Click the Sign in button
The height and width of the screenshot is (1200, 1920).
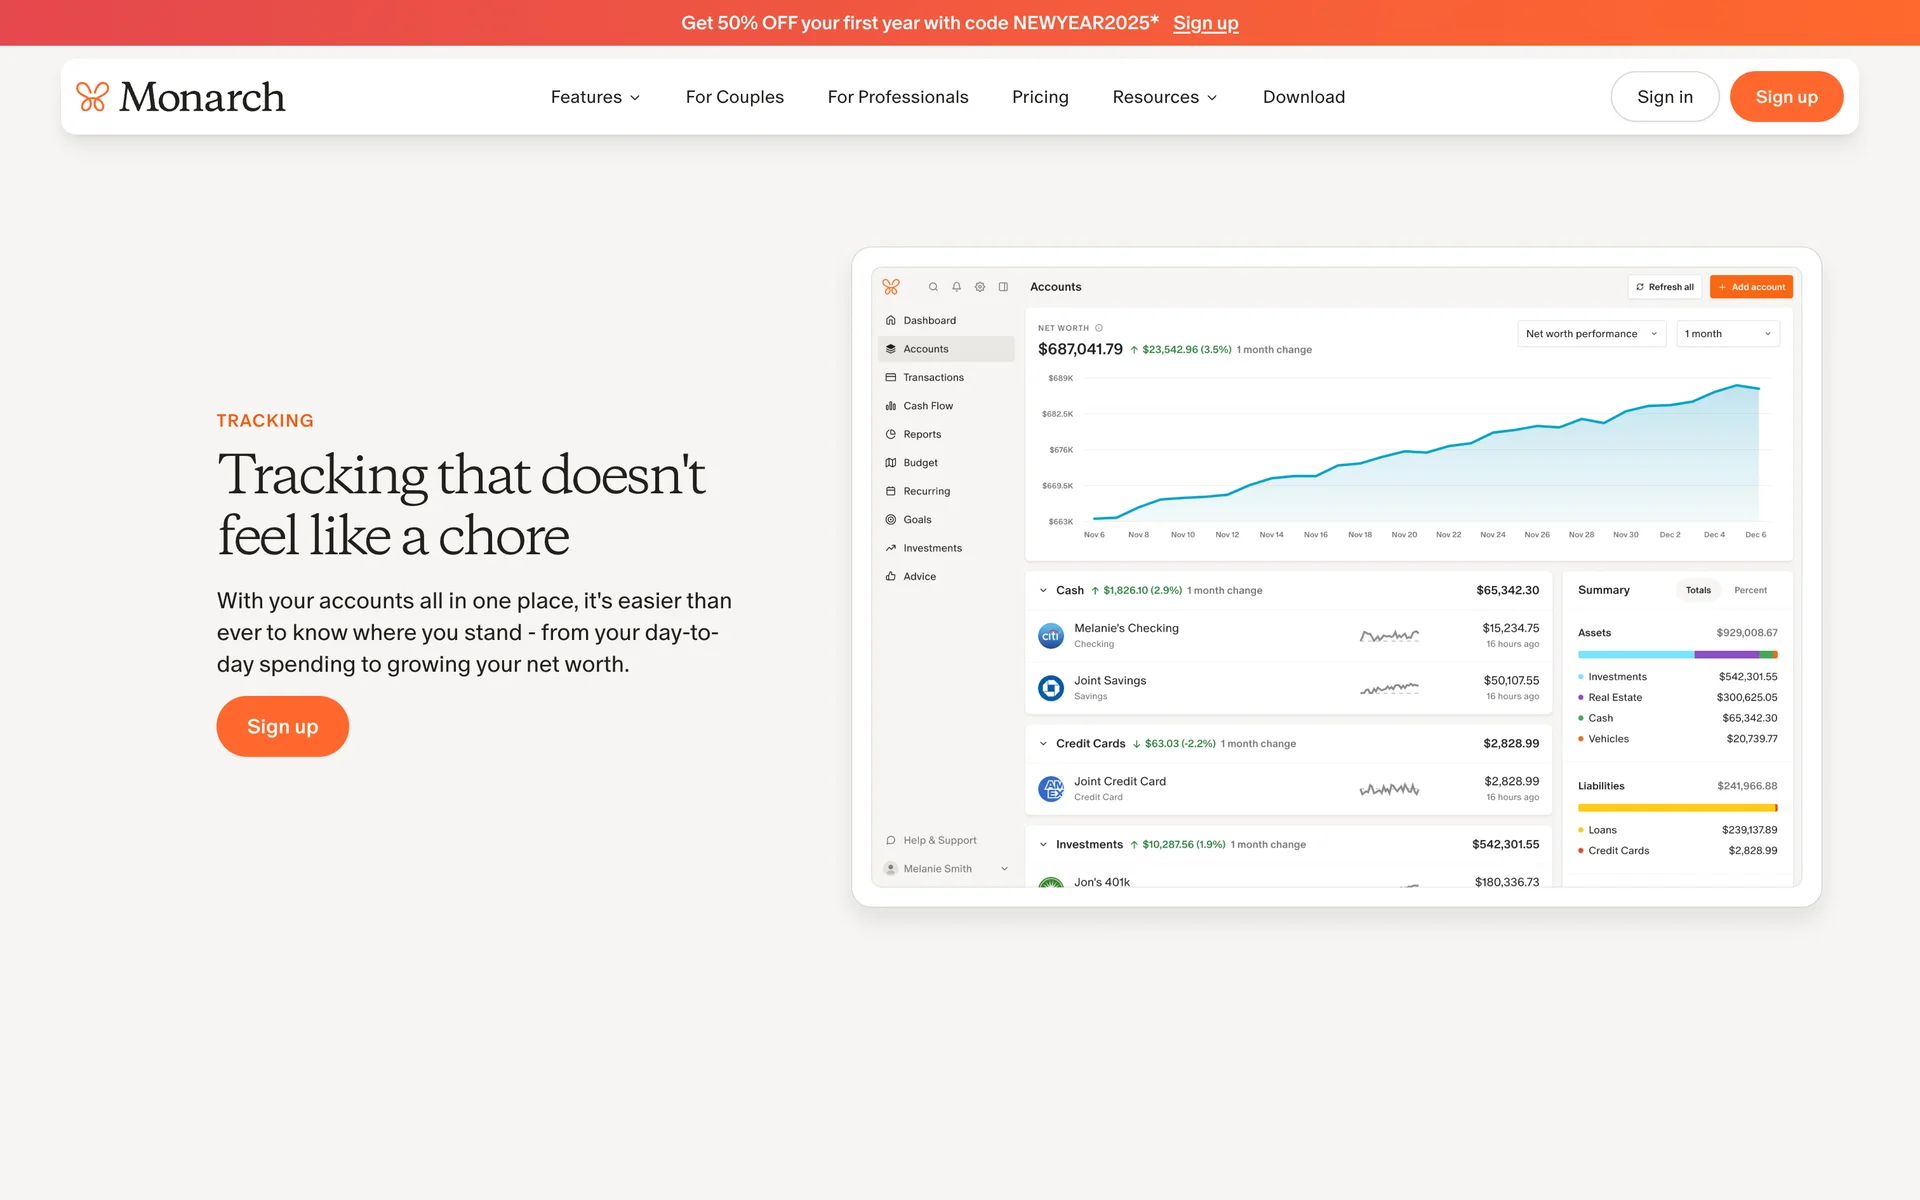click(1664, 97)
